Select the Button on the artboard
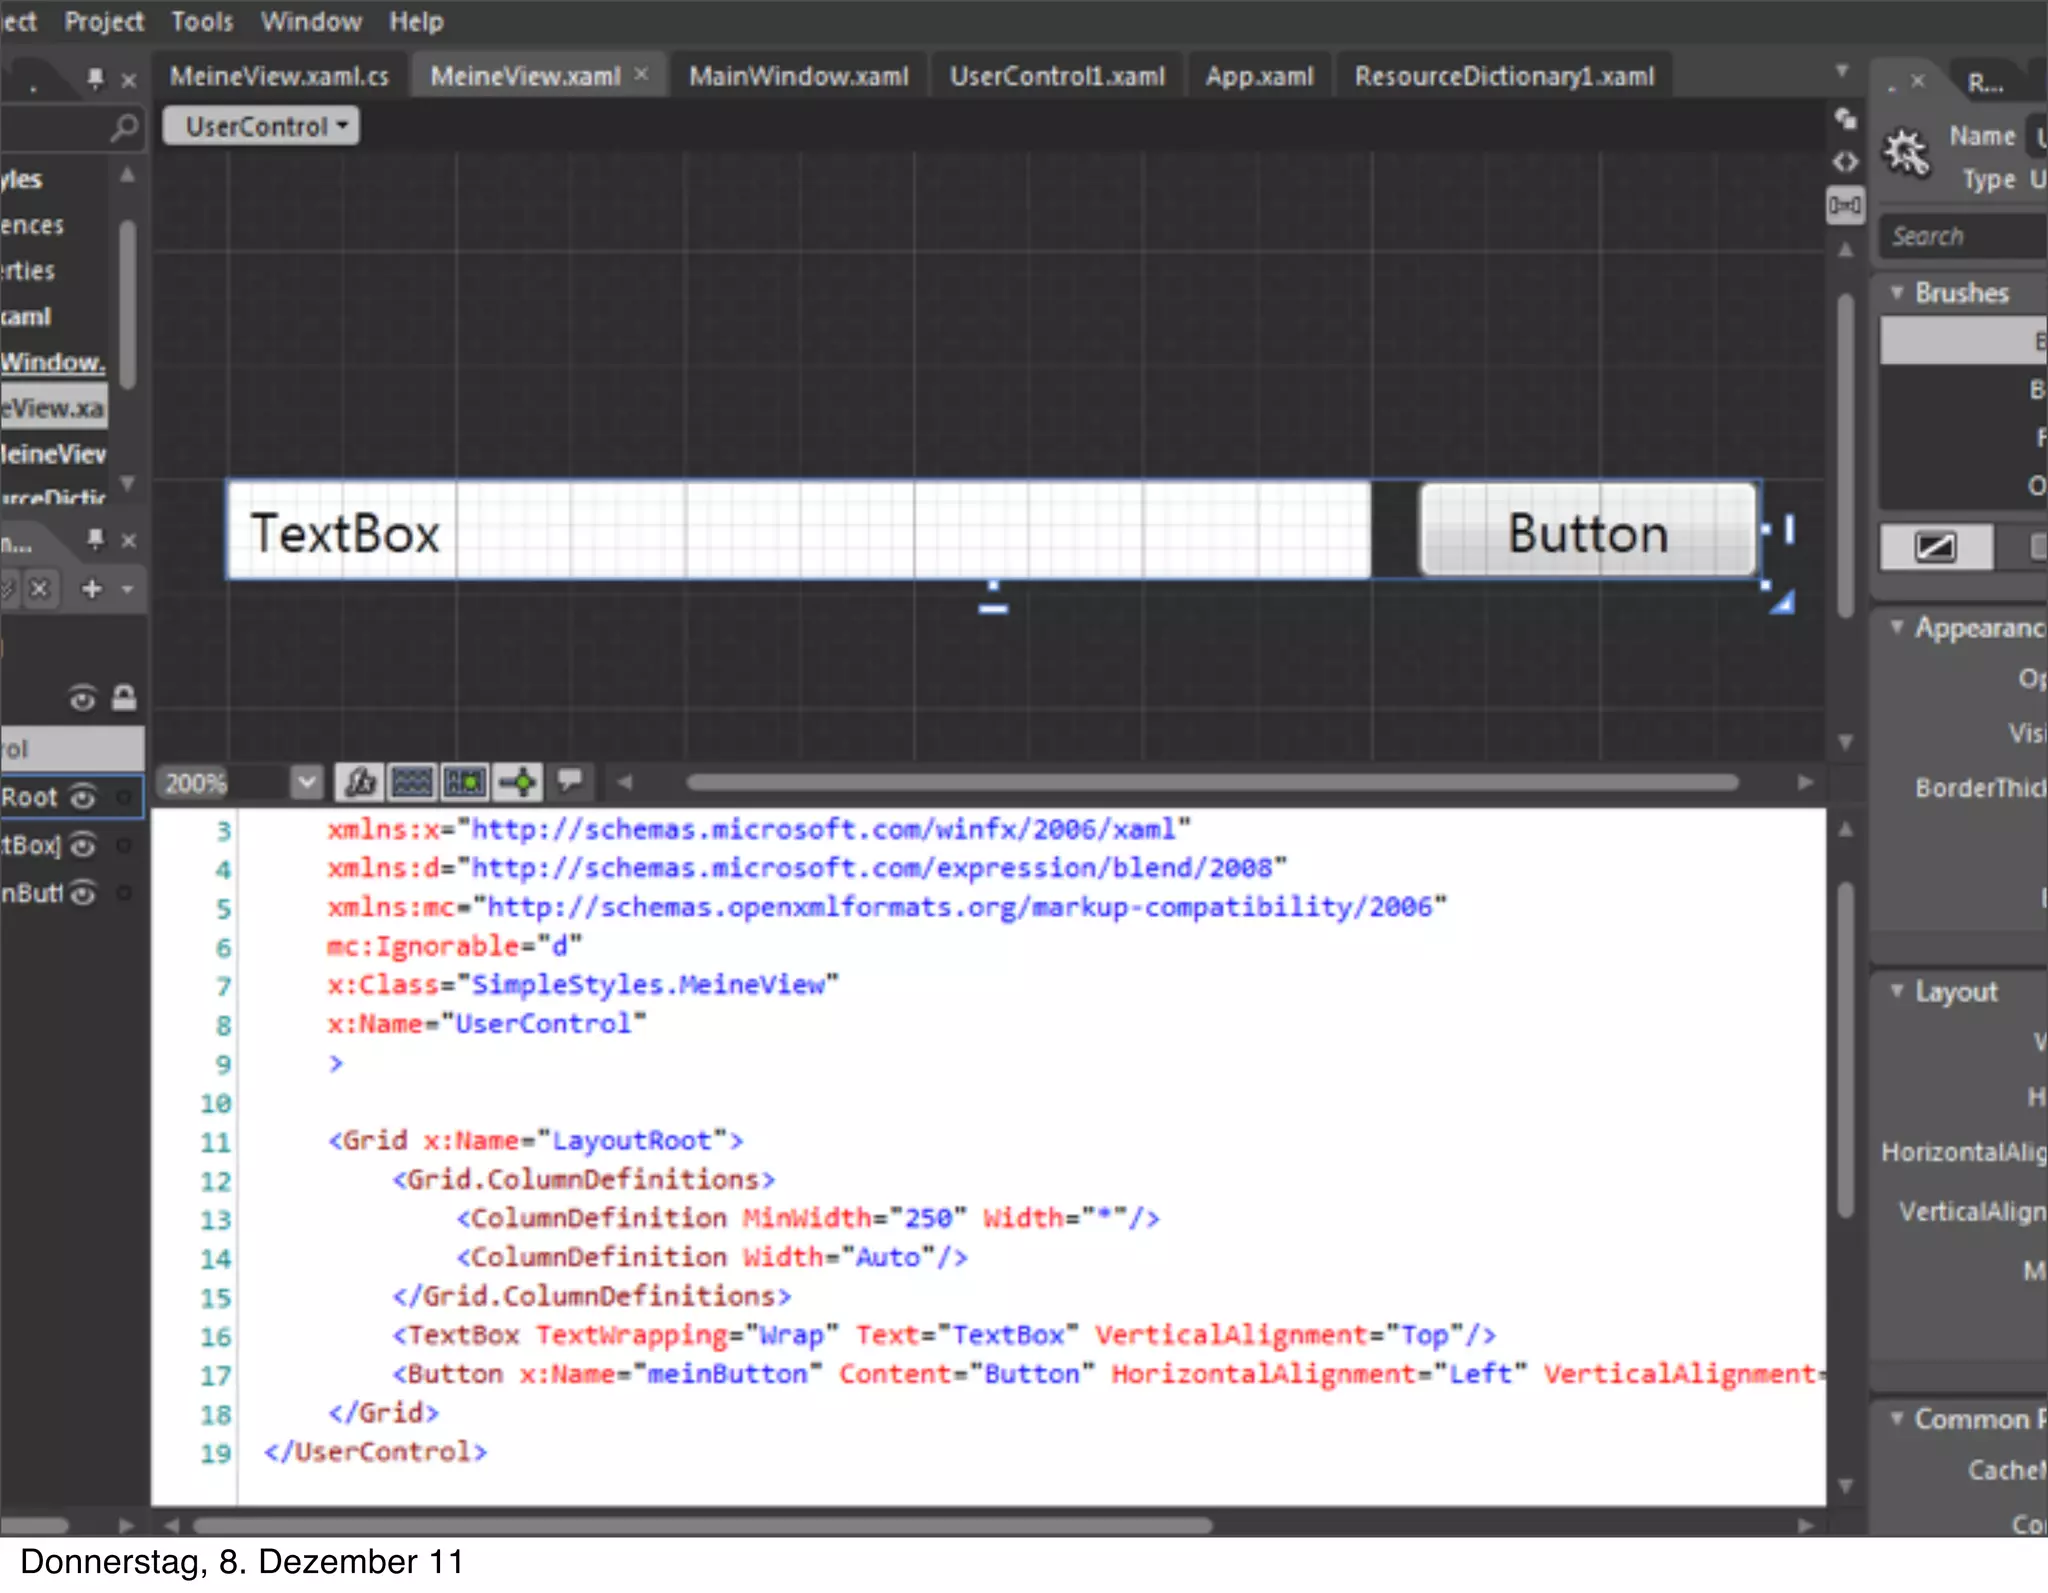2048x1593 pixels. point(1588,531)
